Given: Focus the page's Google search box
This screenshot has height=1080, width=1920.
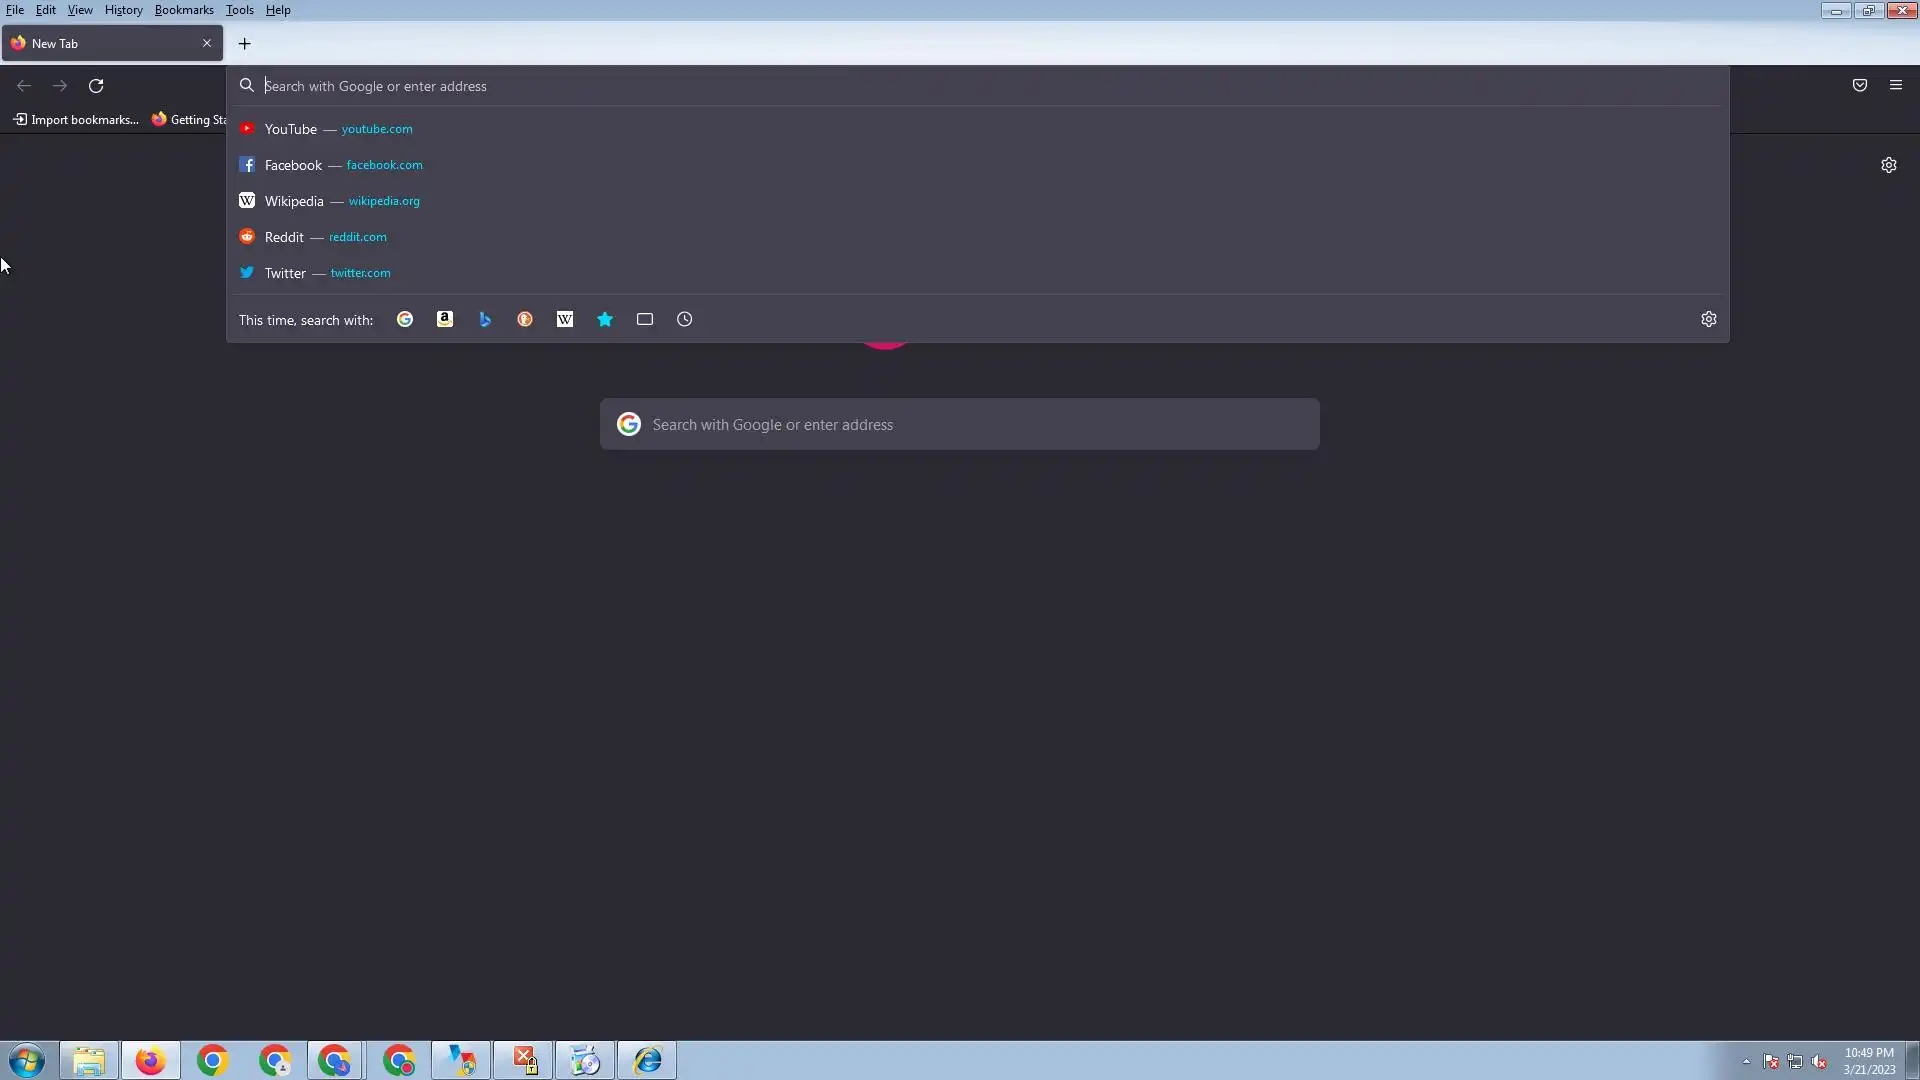Looking at the screenshot, I should pos(960,425).
